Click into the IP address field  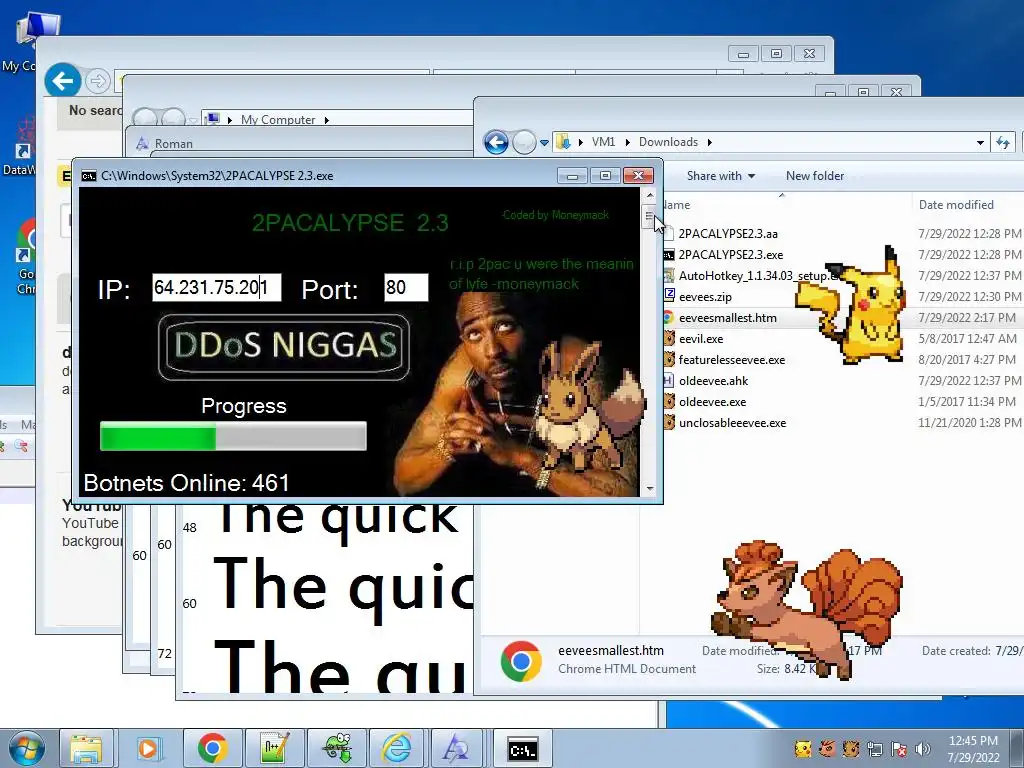217,287
